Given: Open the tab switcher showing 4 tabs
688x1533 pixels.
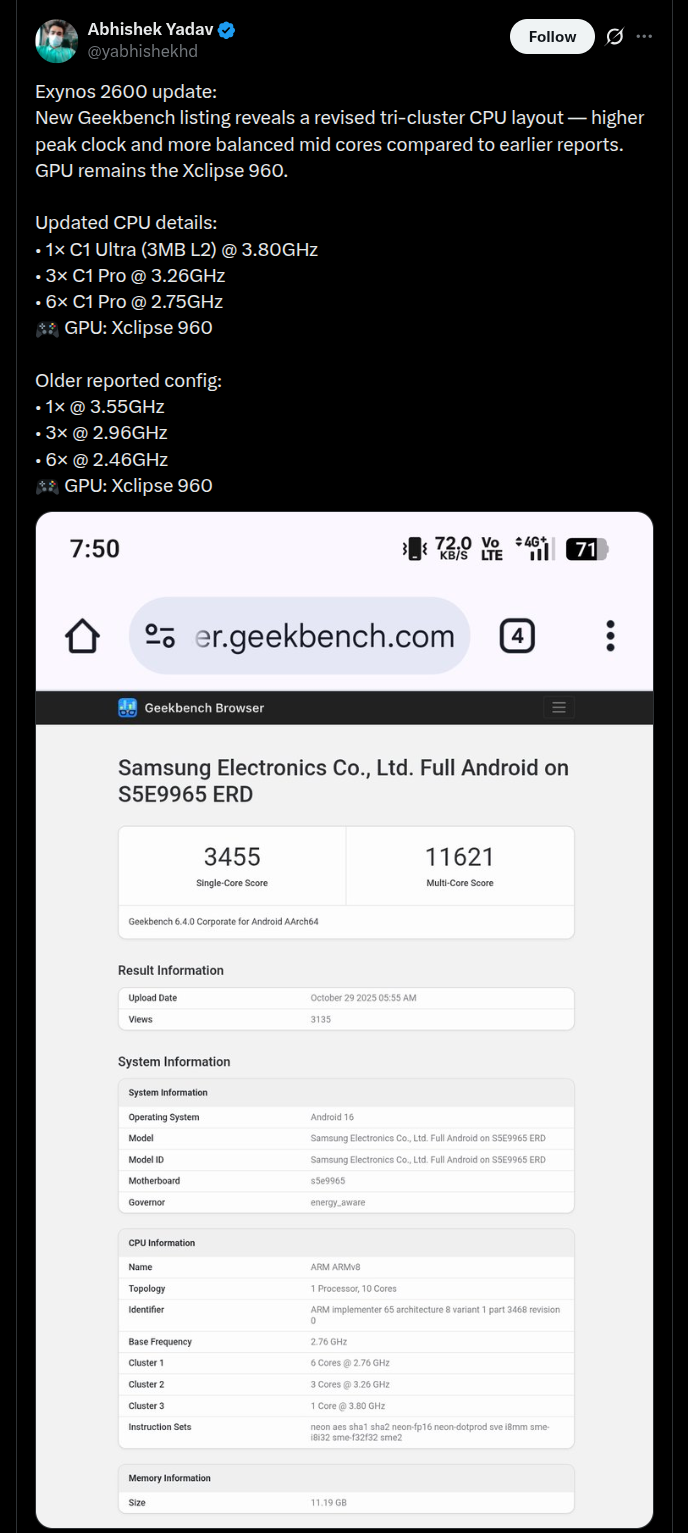Looking at the screenshot, I should pyautogui.click(x=517, y=634).
